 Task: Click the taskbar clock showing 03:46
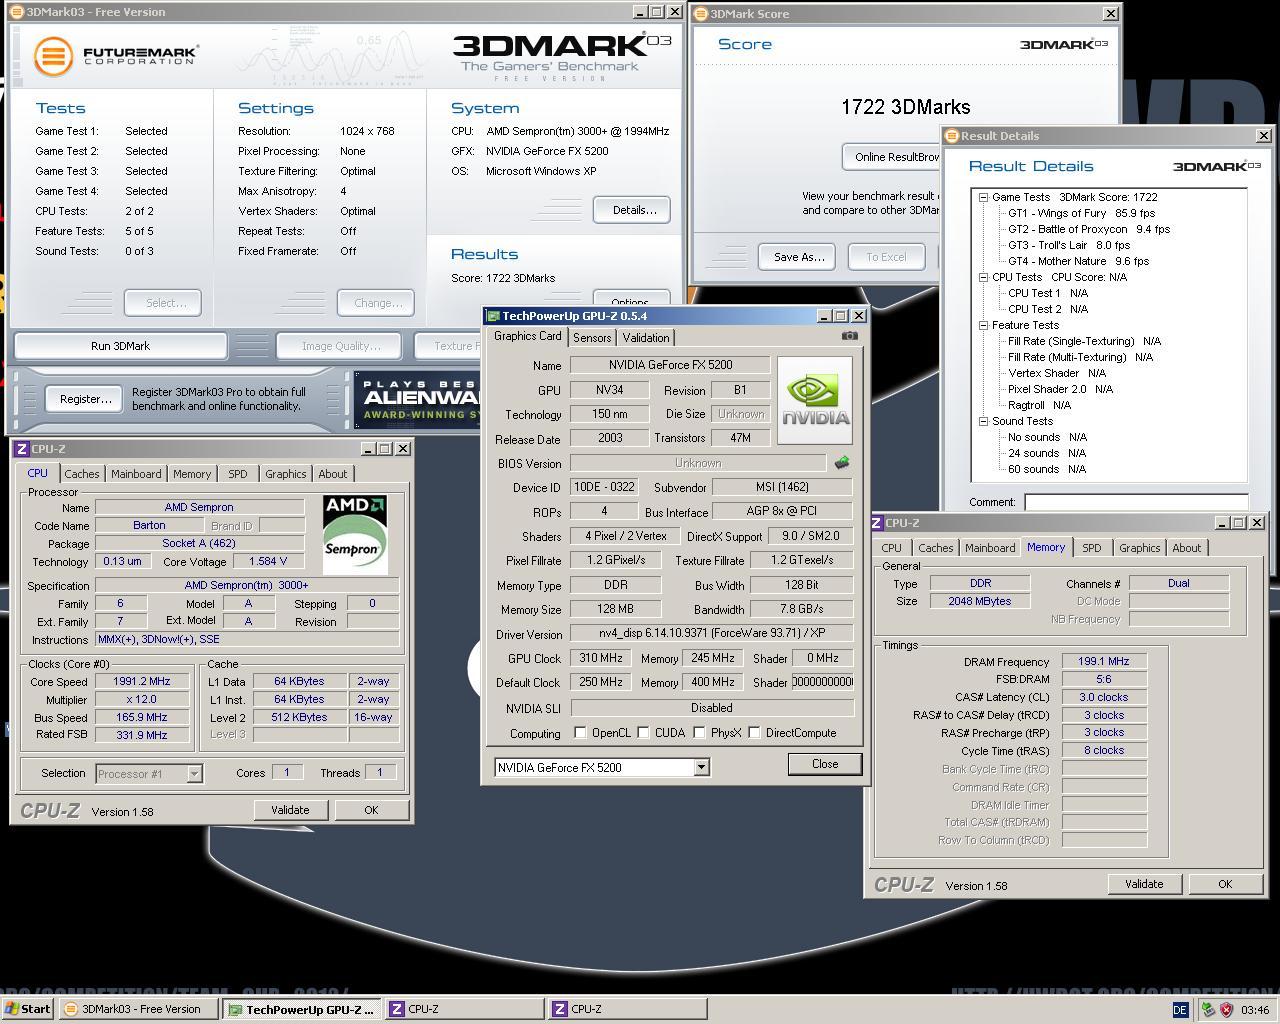click(1255, 1010)
